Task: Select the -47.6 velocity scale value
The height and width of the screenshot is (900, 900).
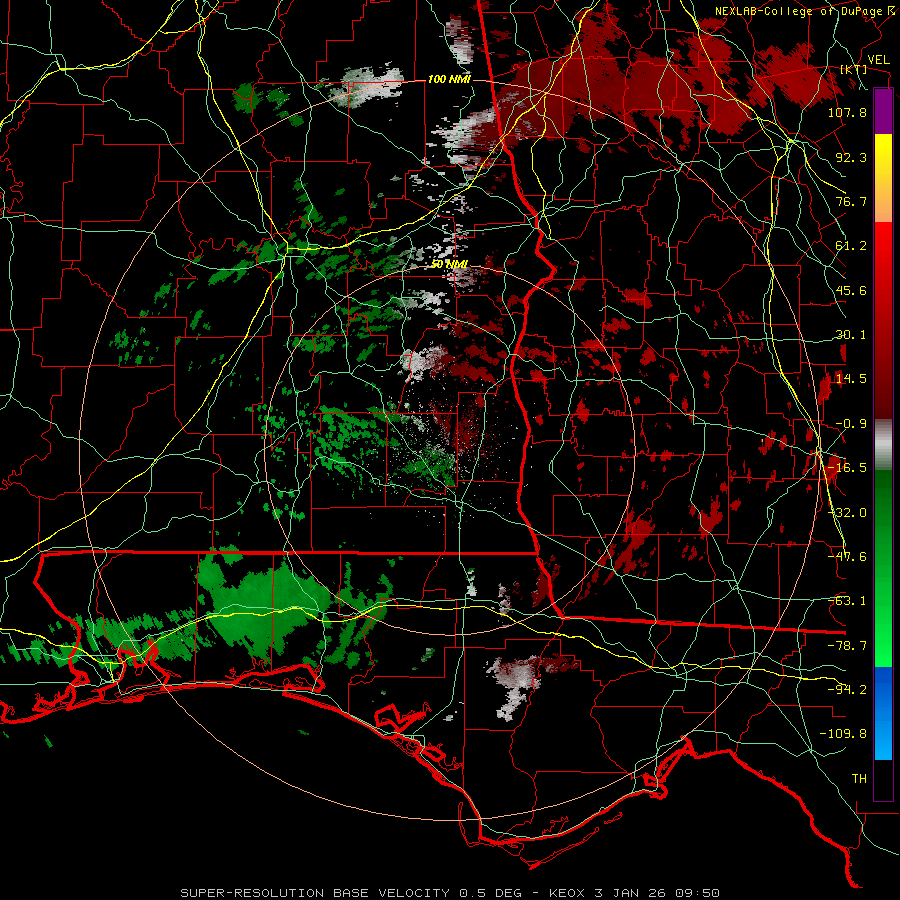Action: (x=847, y=557)
